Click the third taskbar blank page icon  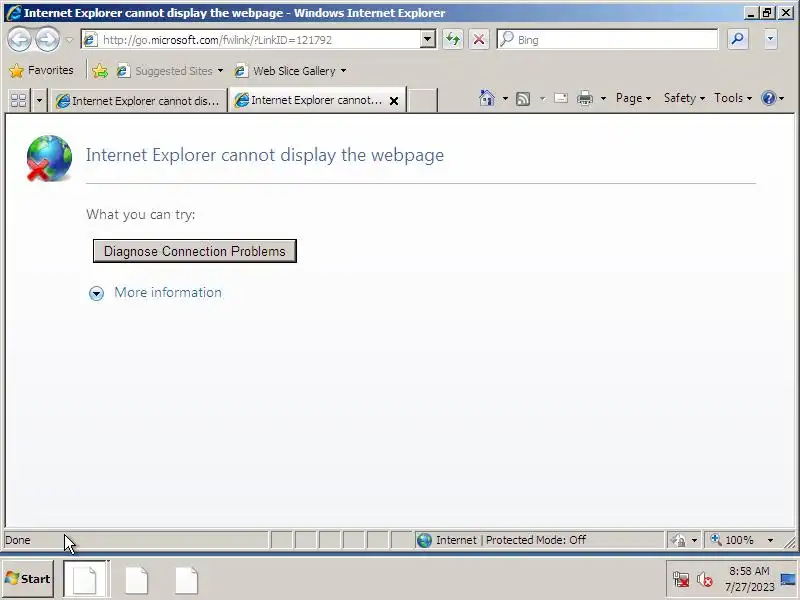coord(186,580)
